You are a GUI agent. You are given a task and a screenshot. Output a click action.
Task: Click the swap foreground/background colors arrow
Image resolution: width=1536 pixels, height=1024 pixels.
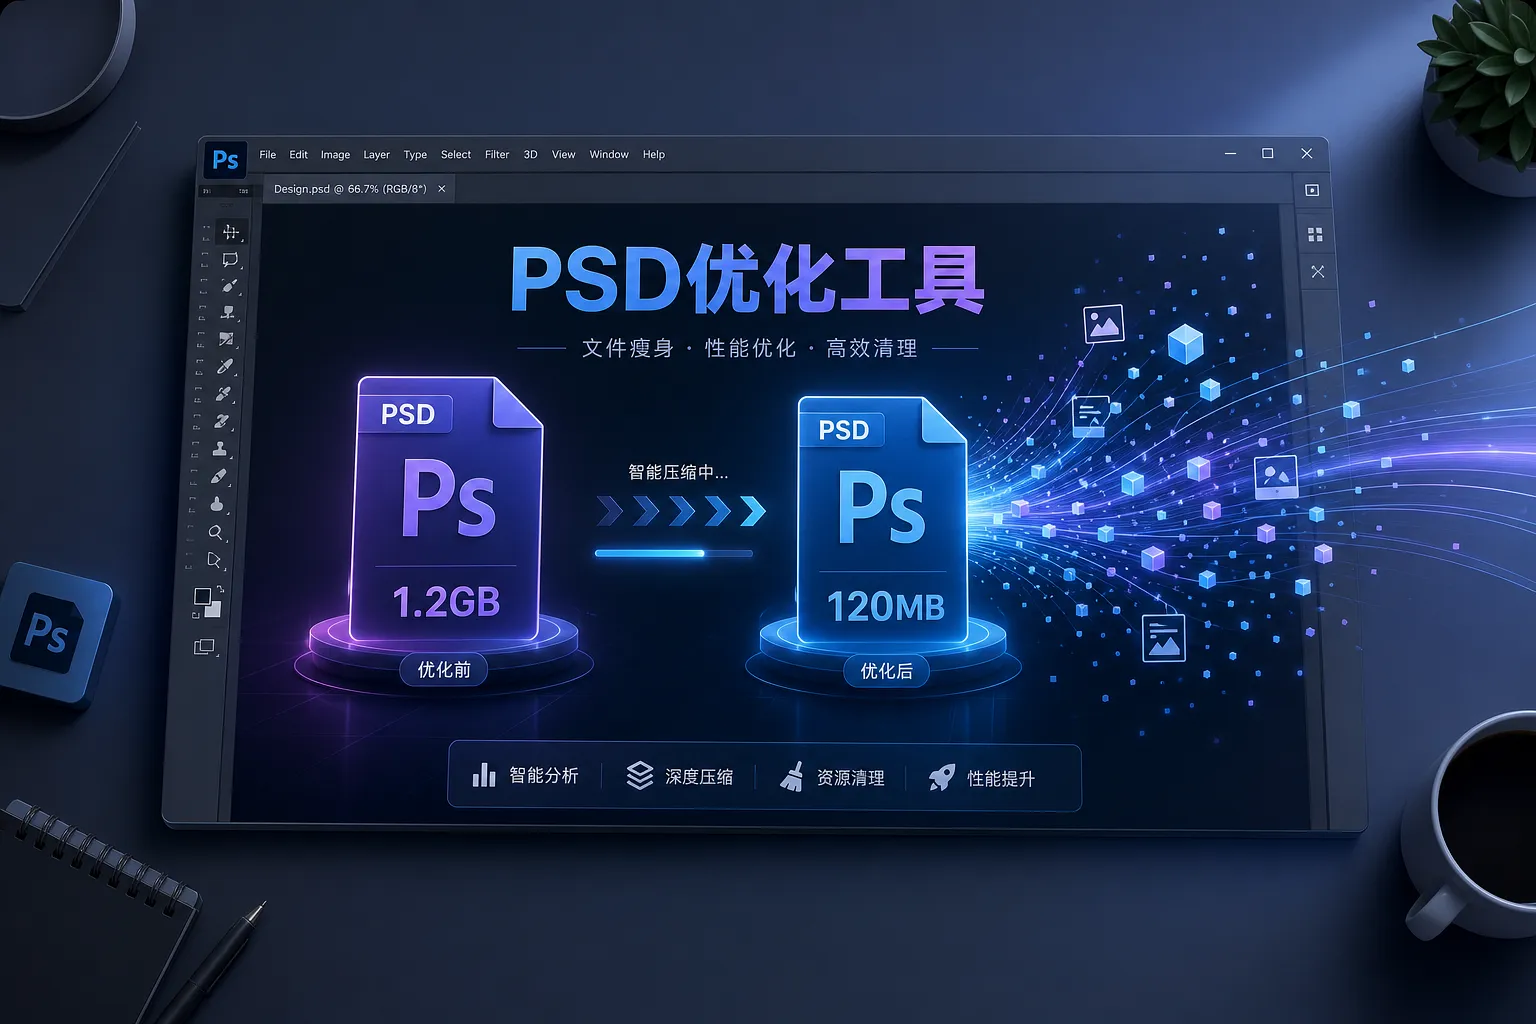pyautogui.click(x=219, y=590)
